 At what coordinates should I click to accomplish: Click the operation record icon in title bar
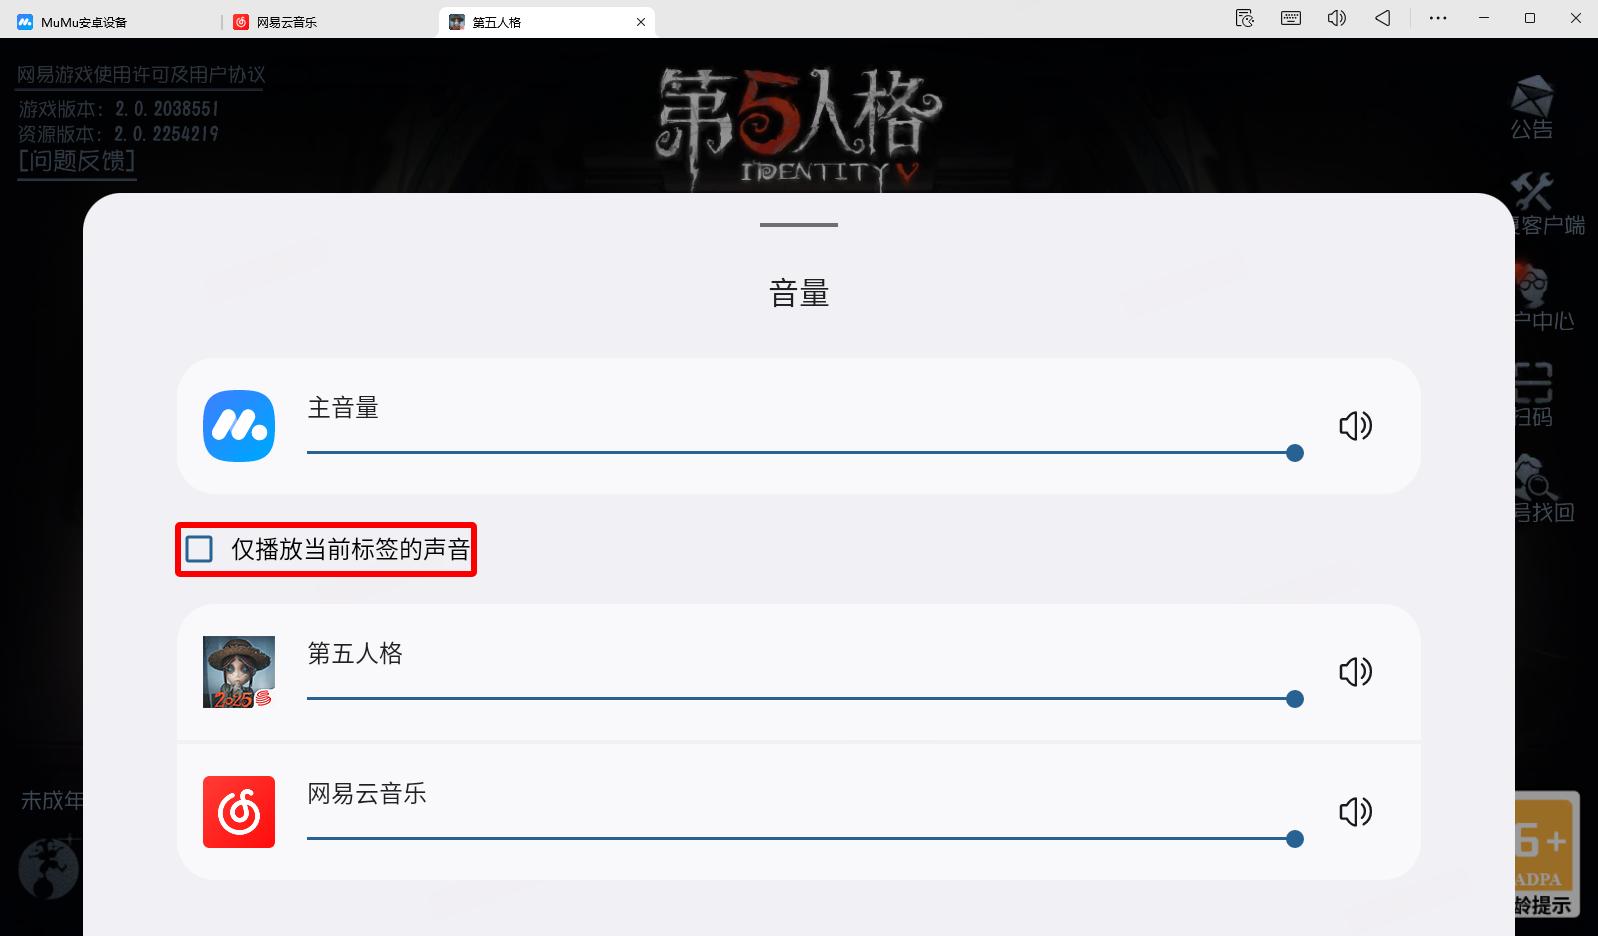pos(1245,18)
